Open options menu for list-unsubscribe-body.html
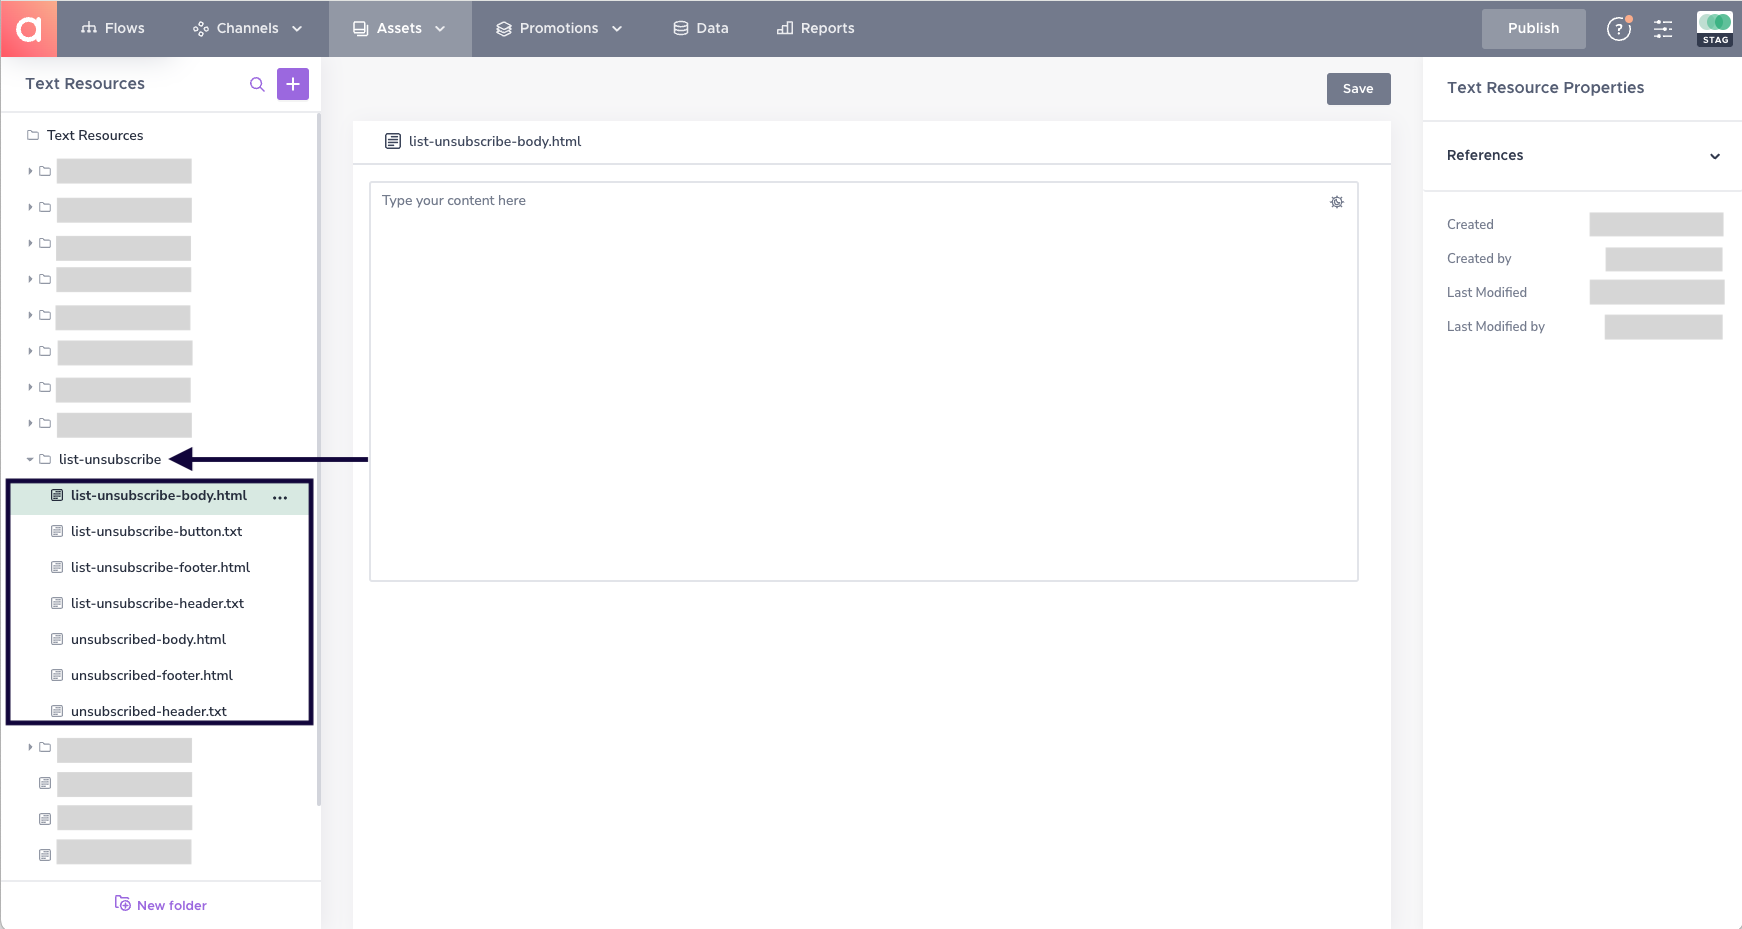This screenshot has width=1742, height=929. pyautogui.click(x=280, y=497)
